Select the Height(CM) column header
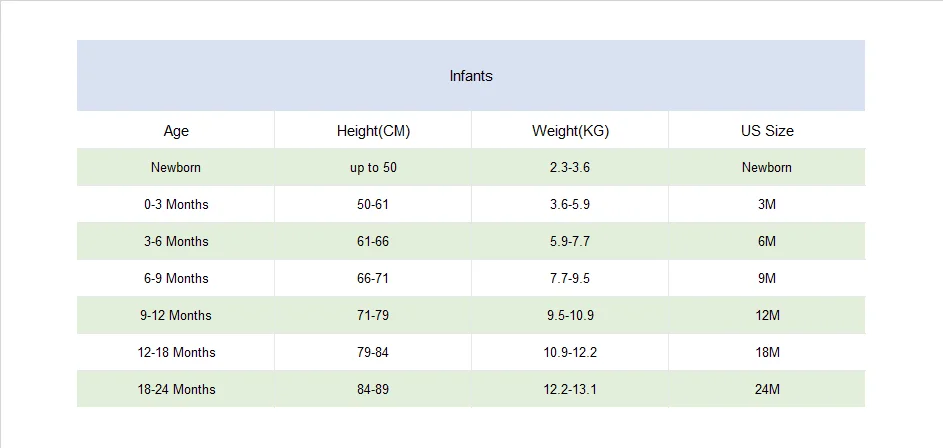Image resolution: width=943 pixels, height=448 pixels. 373,130
